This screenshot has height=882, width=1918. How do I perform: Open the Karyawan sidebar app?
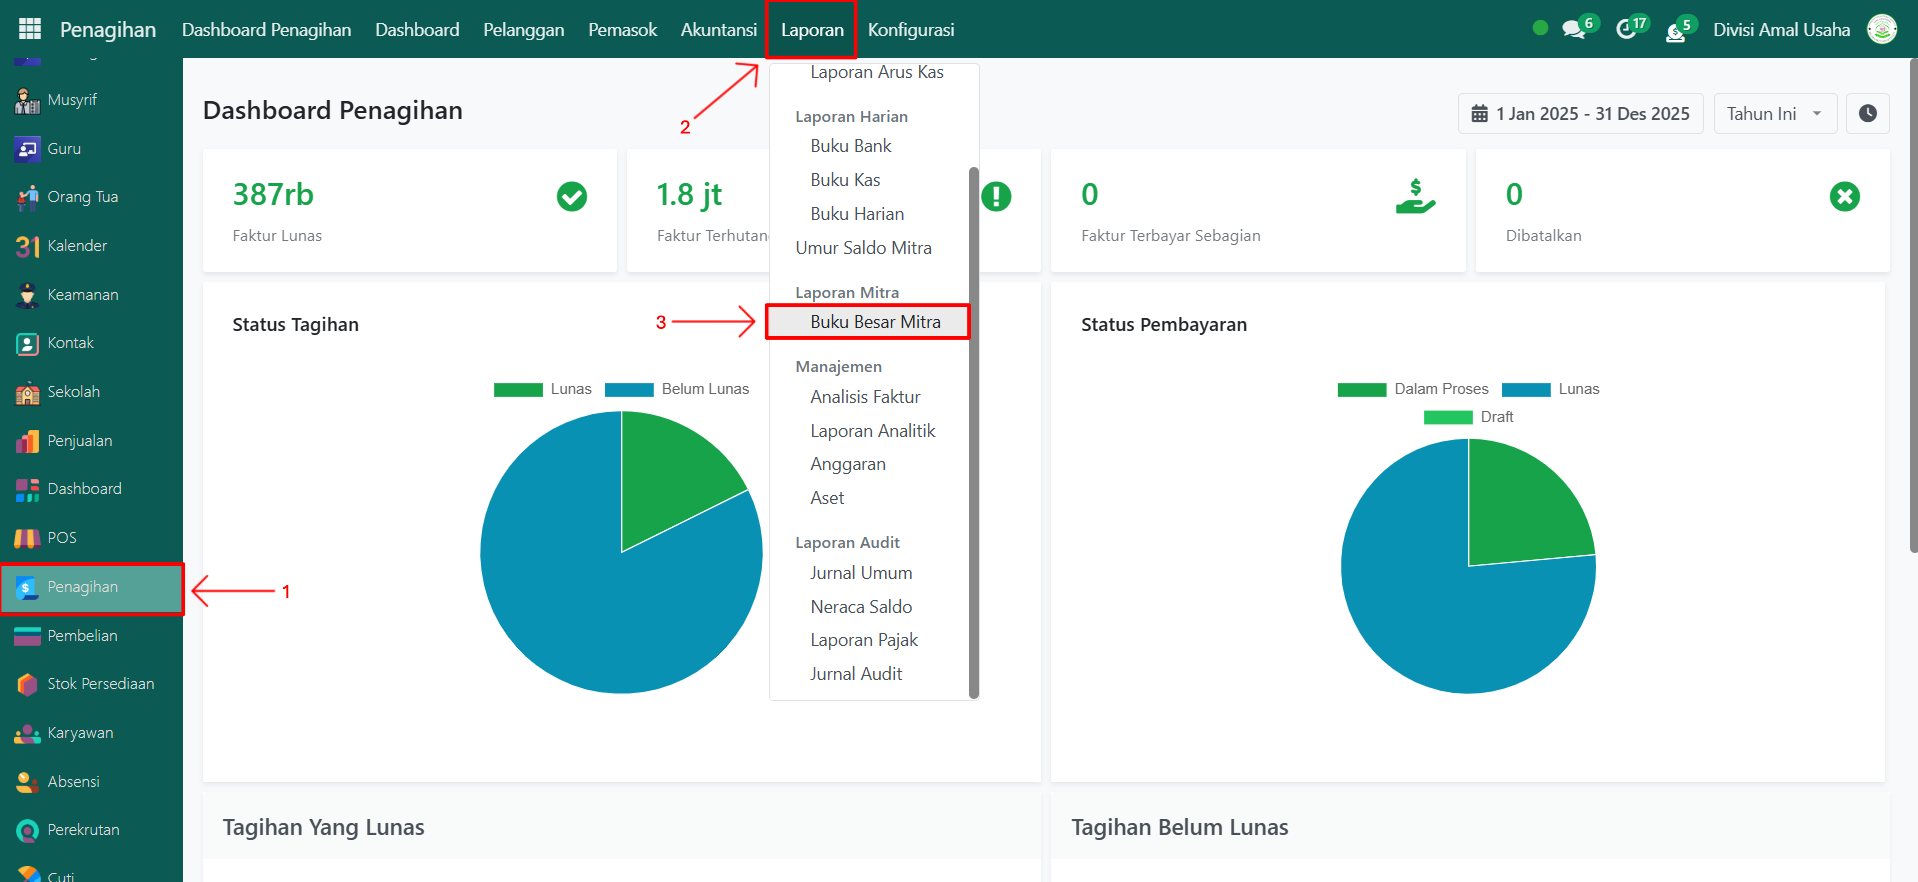(x=80, y=733)
